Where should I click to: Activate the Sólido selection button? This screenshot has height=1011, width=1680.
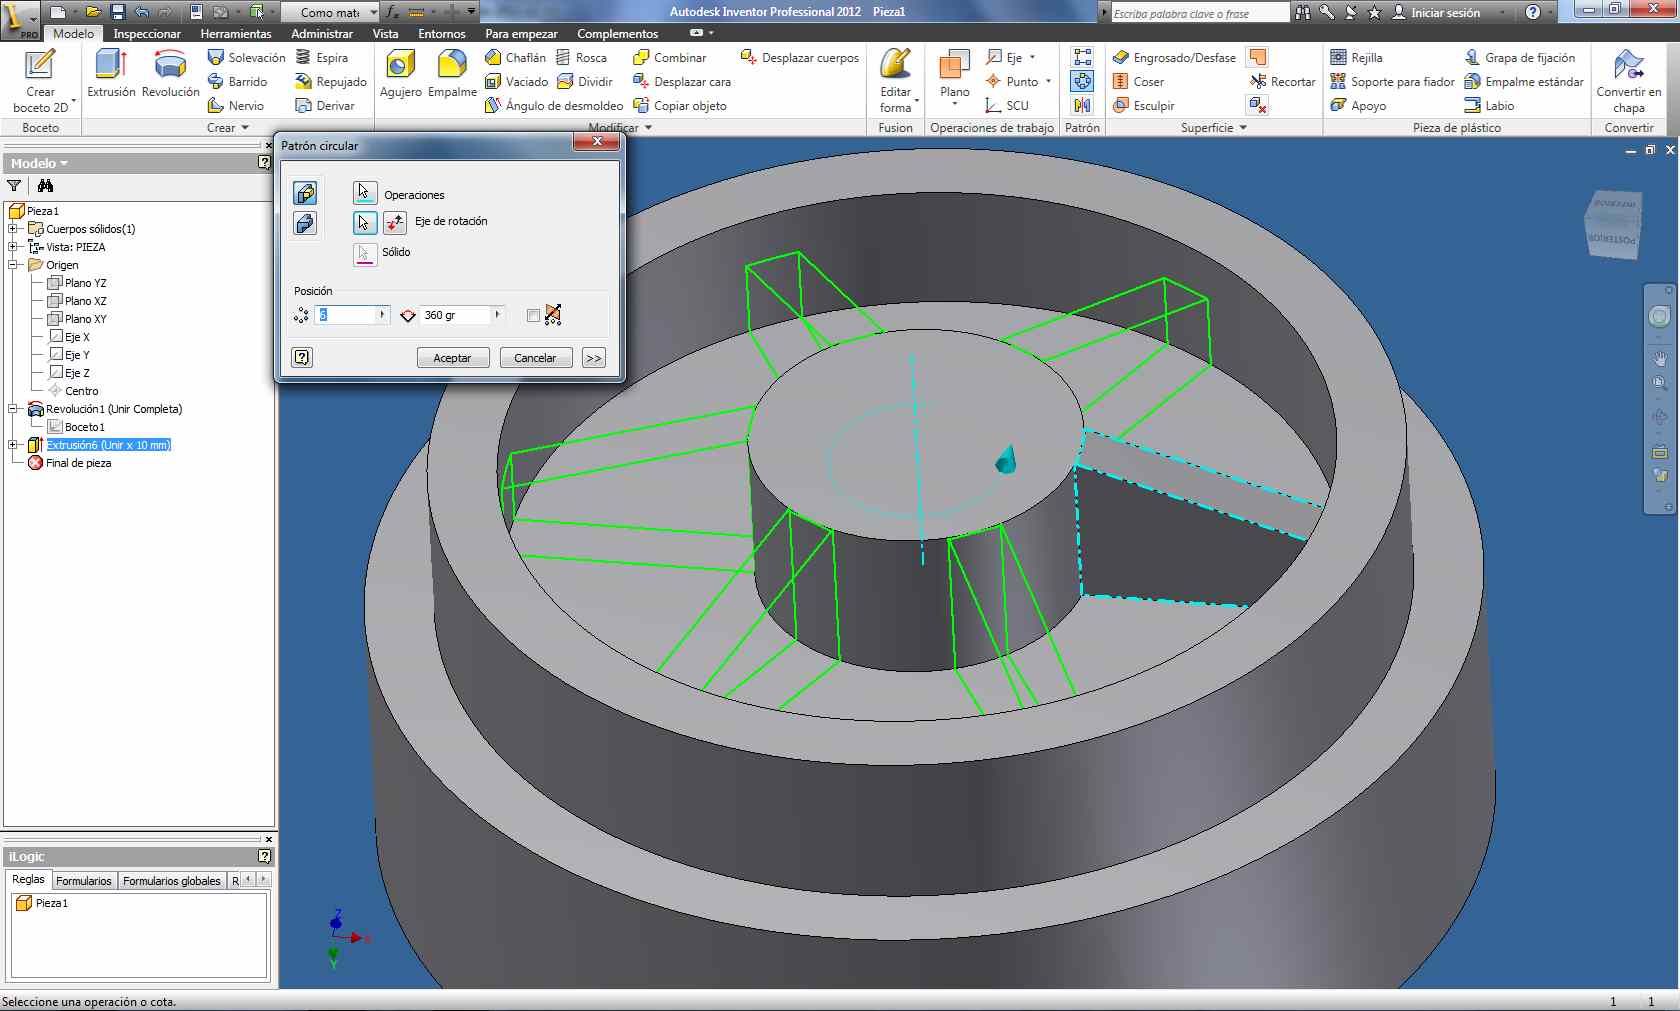[364, 253]
